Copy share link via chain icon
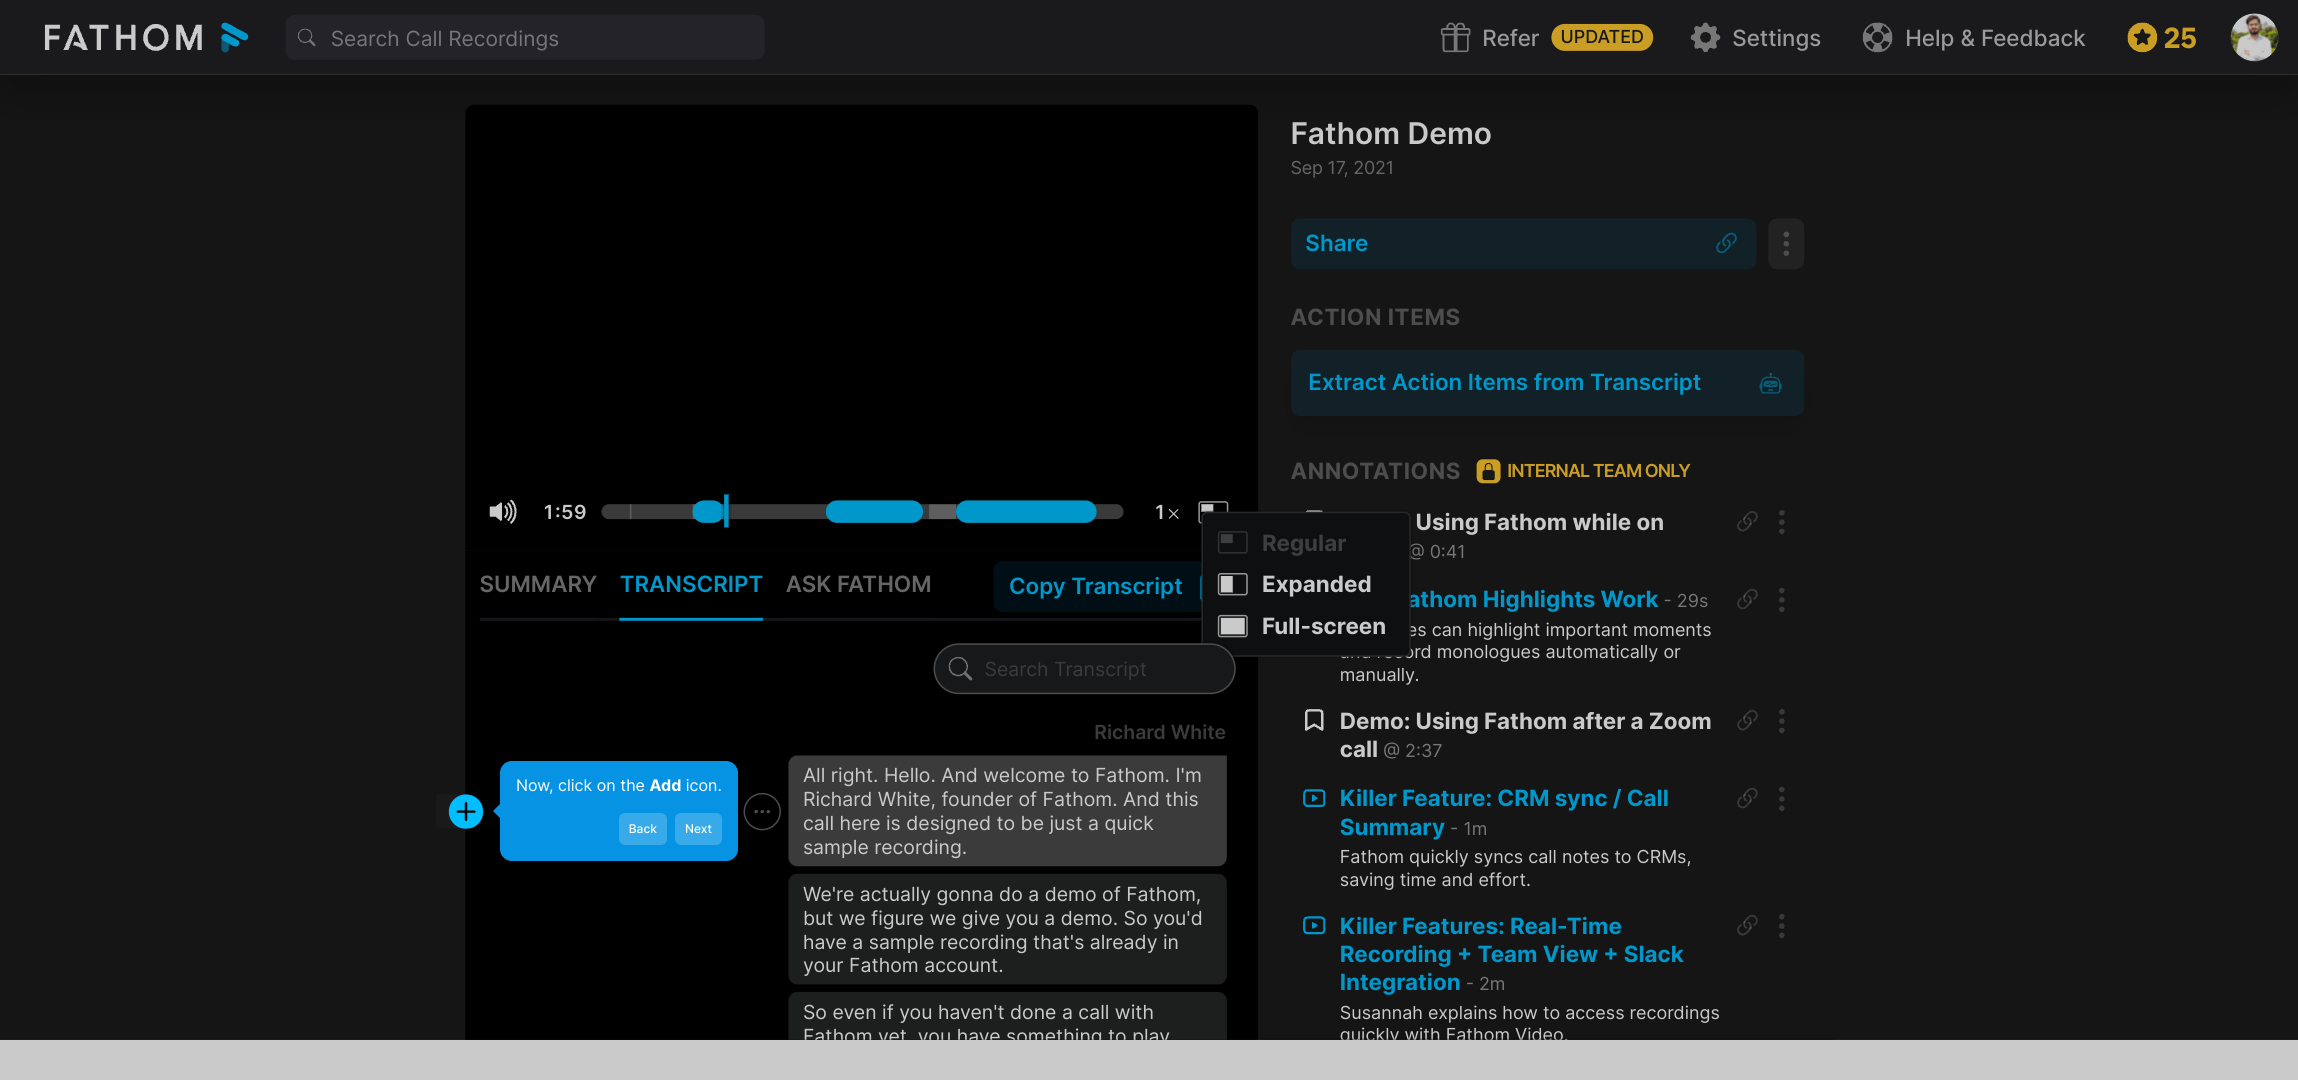This screenshot has width=2298, height=1080. 1726,243
